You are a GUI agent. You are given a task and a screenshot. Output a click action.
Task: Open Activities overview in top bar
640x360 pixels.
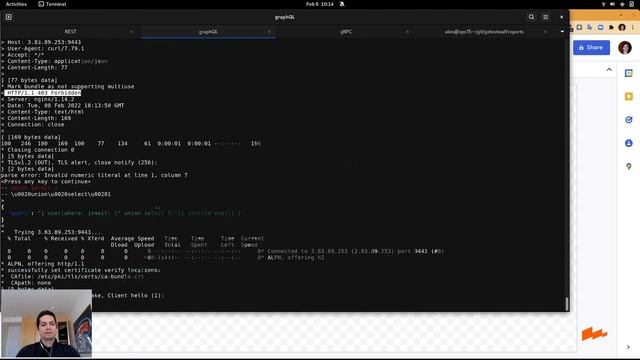click(16, 4)
